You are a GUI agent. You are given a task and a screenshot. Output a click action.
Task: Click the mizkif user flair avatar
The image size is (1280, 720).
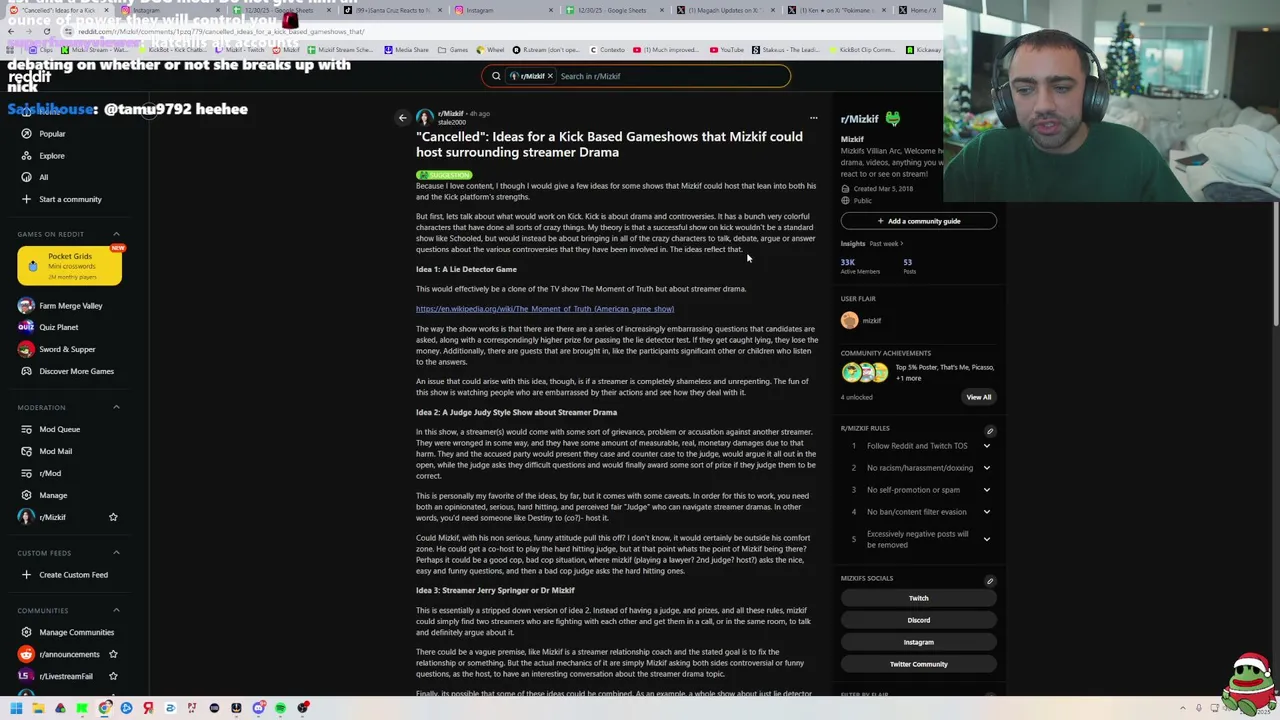[x=849, y=320]
